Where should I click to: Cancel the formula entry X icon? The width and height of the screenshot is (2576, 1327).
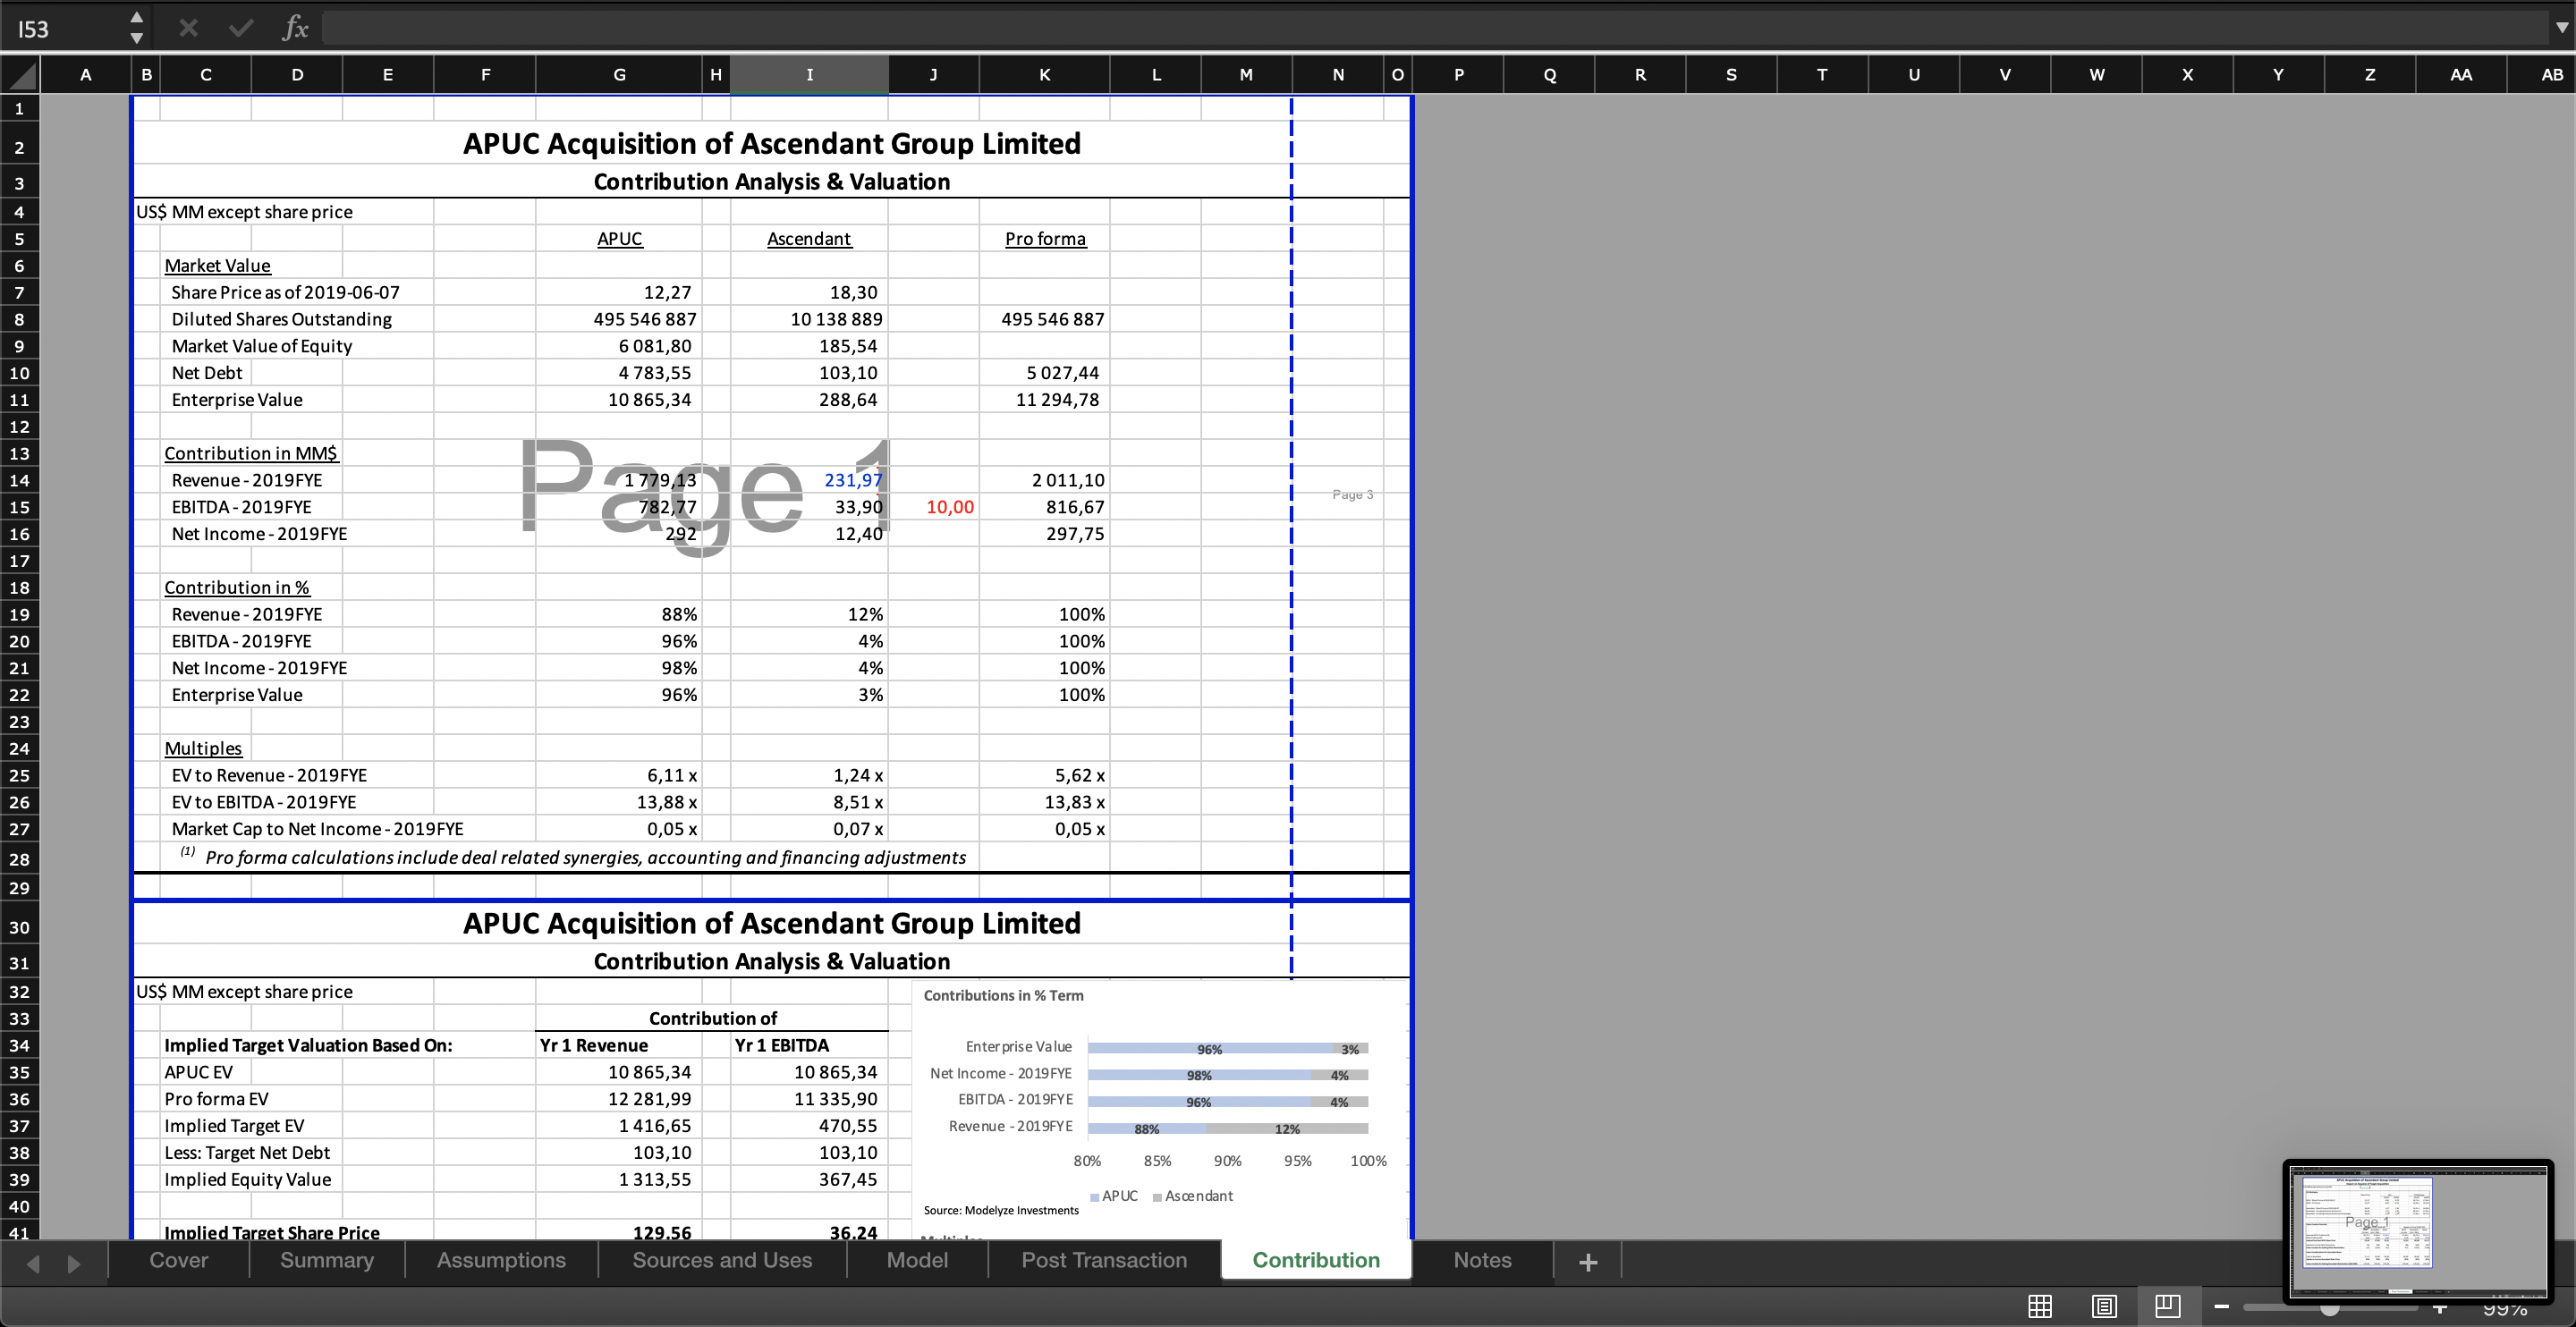click(188, 28)
